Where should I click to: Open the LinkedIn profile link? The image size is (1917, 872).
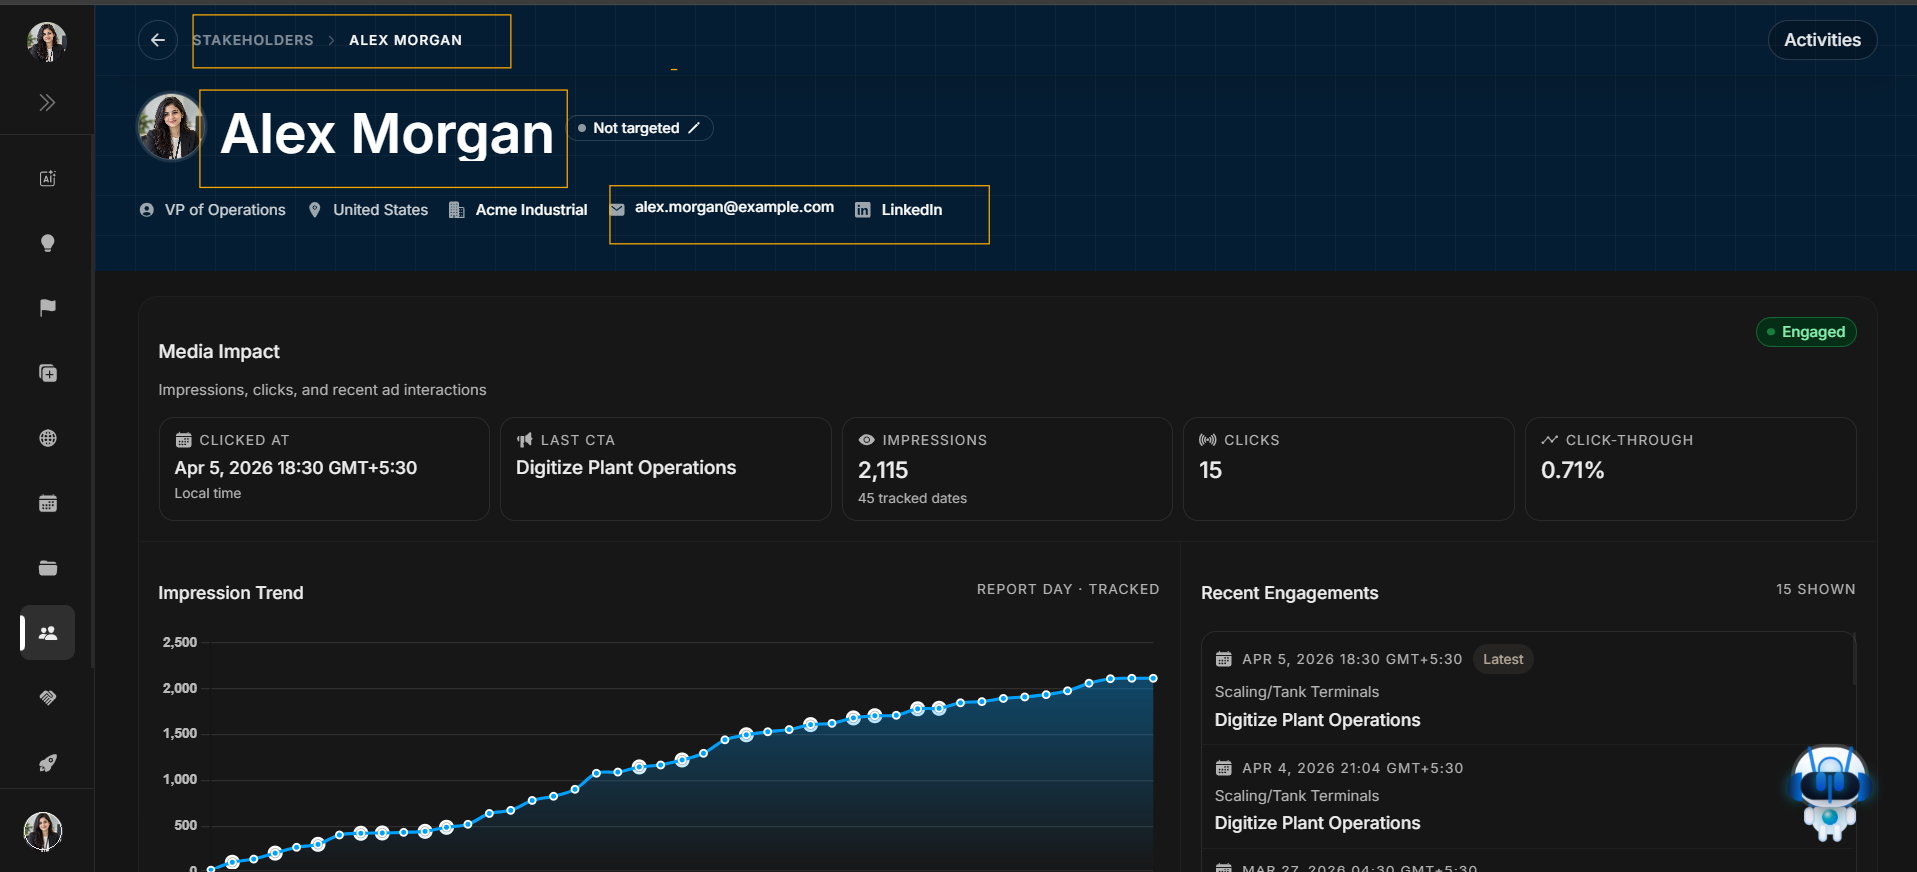point(911,210)
